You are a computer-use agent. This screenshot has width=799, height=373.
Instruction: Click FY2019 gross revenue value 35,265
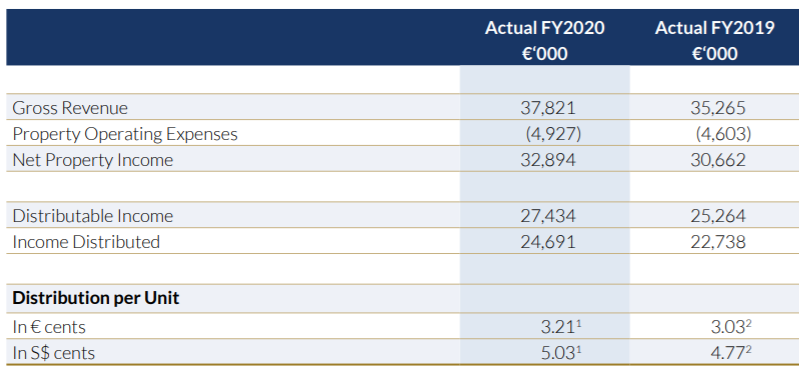(x=718, y=108)
